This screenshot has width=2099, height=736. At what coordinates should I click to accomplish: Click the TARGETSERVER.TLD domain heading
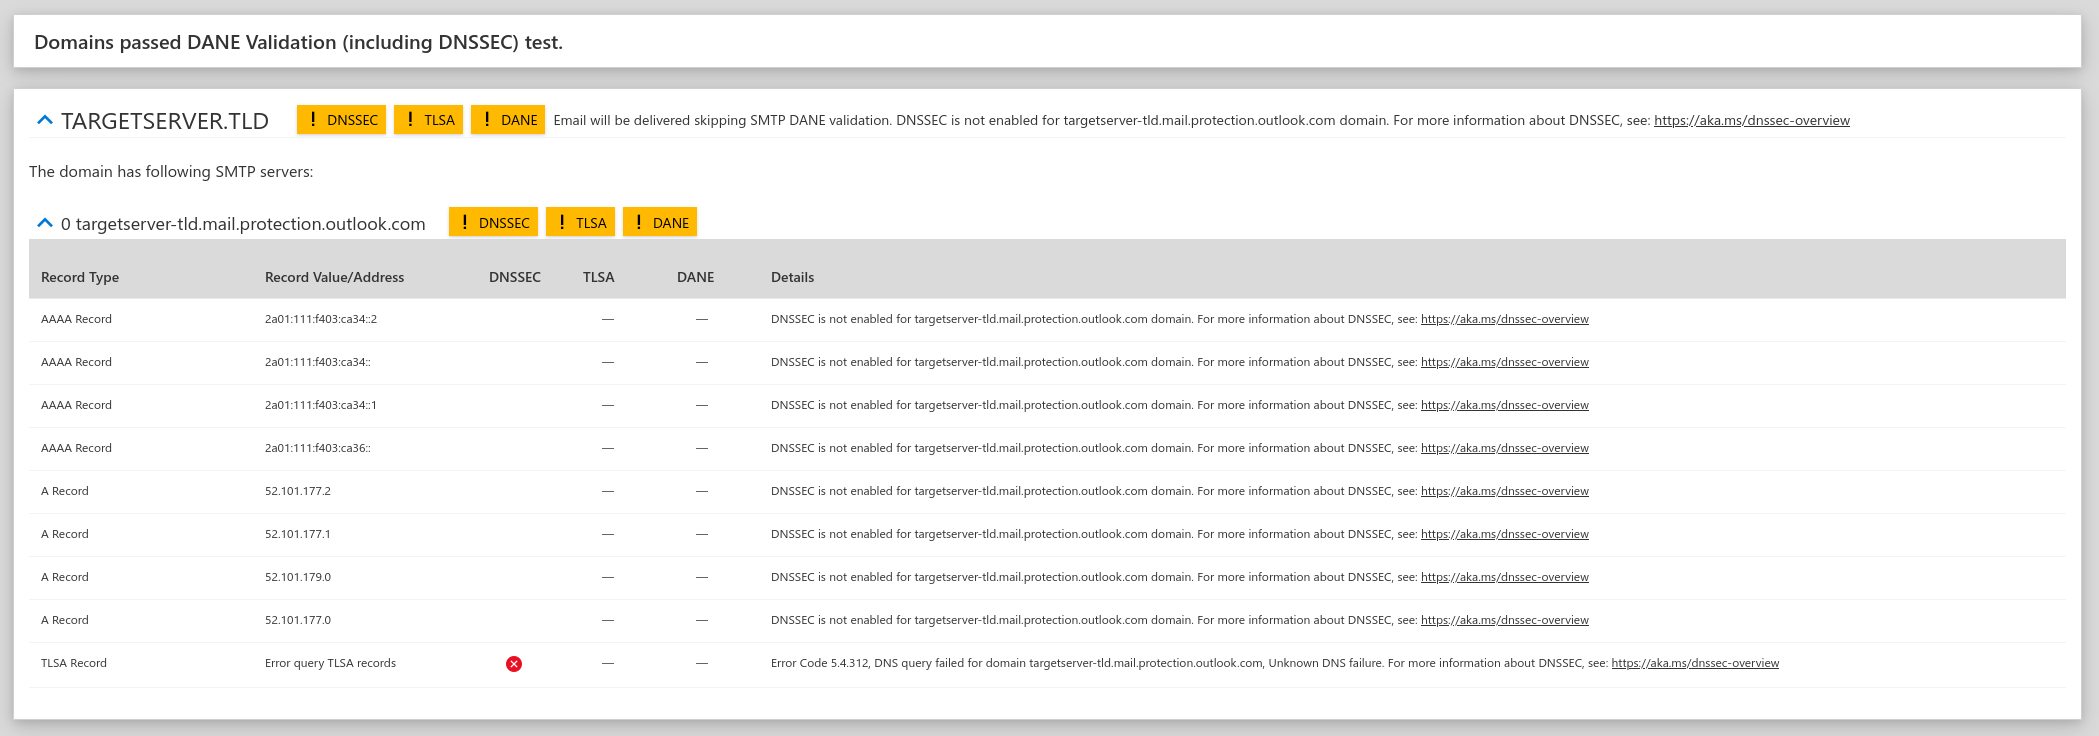tap(165, 121)
